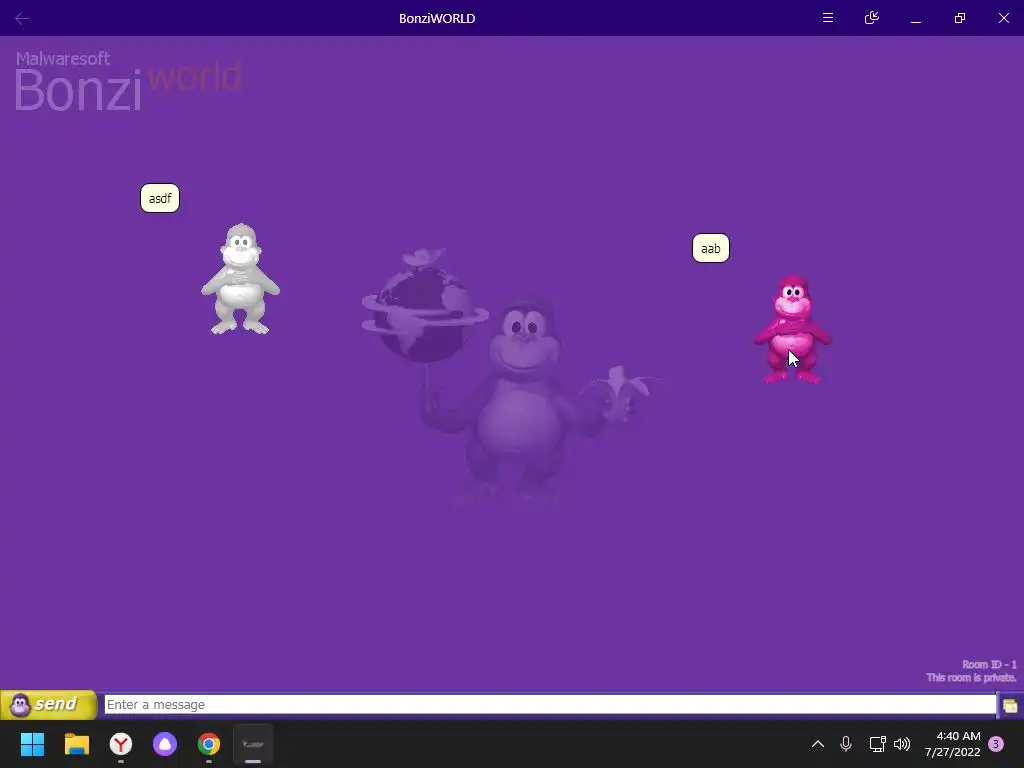Screen dimensions: 1024x768
Task: Click the asdf speech bubble
Action: (160, 198)
